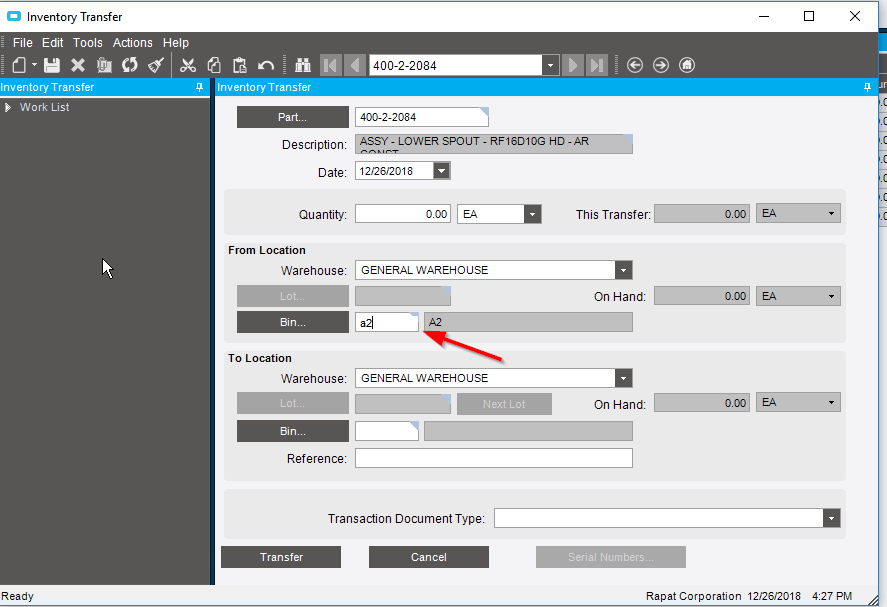Viewport: 887px width, 607px height.
Task: Click the Clear broom icon
Action: [156, 65]
